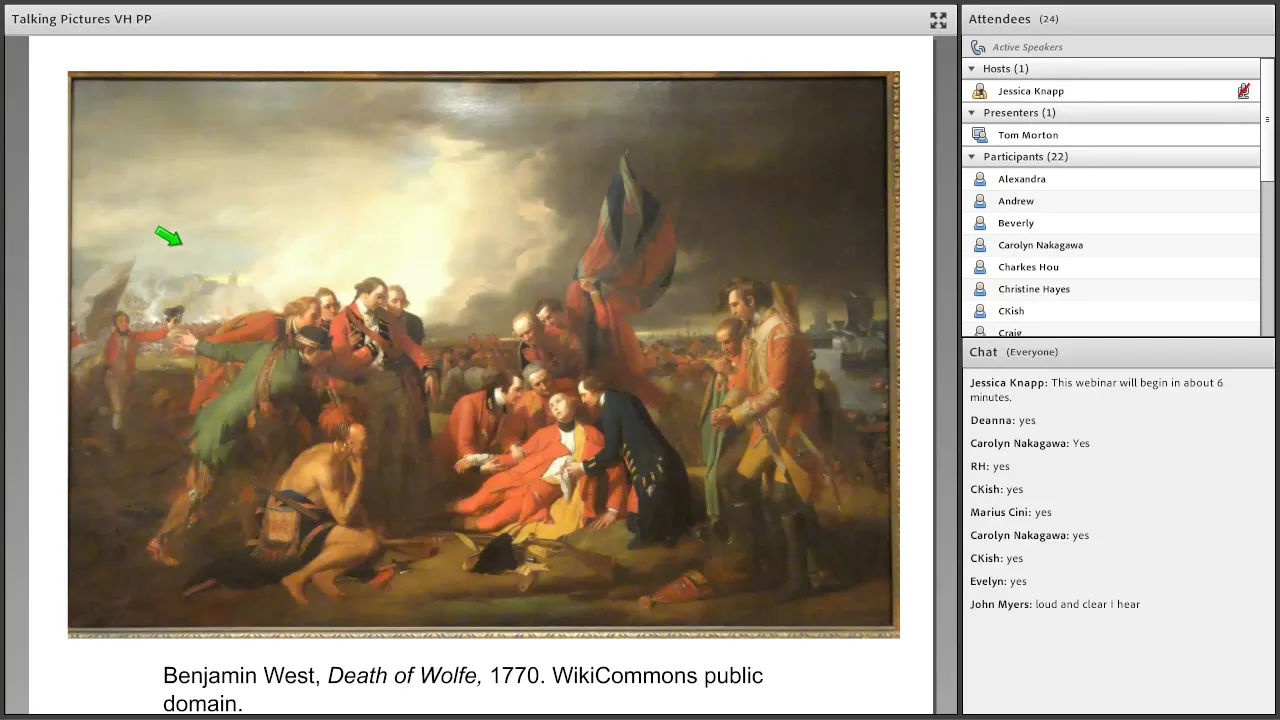
Task: Select Charkes Hou in participants list
Action: click(x=1111, y=267)
